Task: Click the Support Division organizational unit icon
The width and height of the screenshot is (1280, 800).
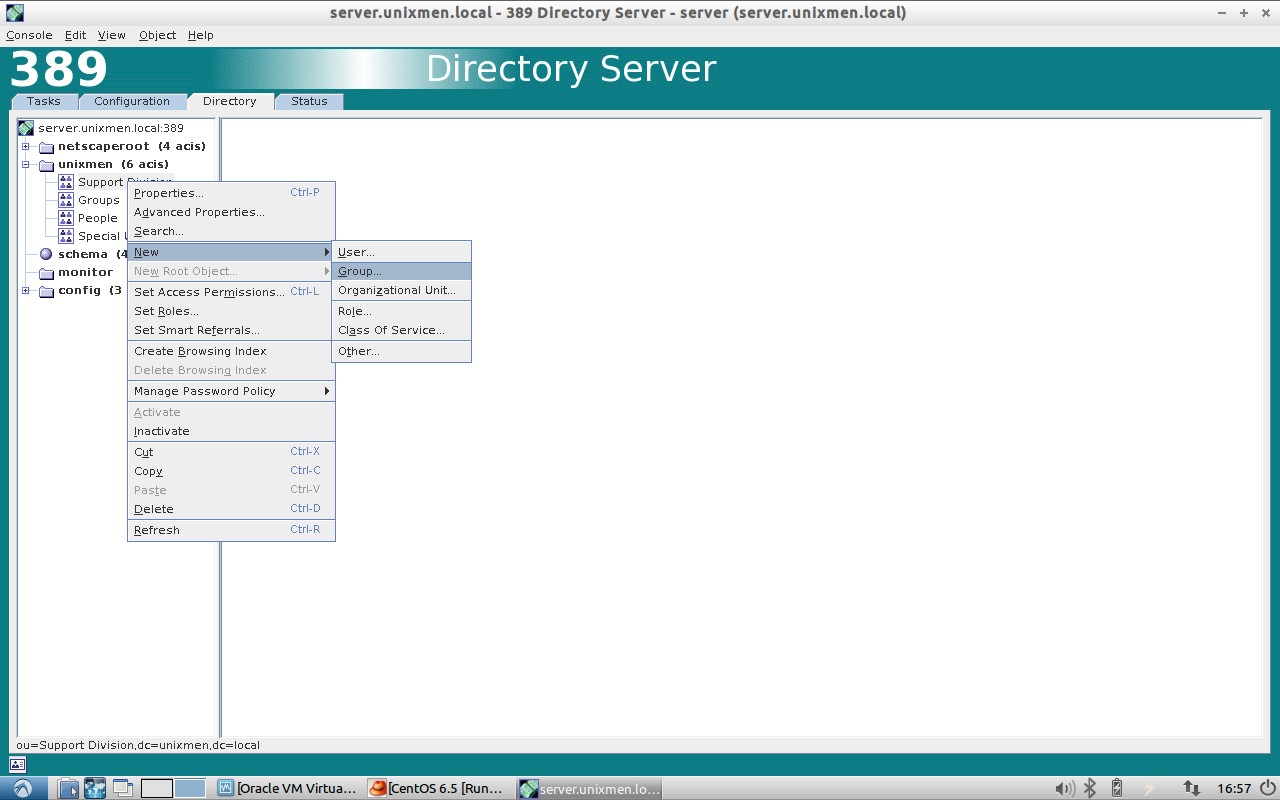Action: (66, 182)
